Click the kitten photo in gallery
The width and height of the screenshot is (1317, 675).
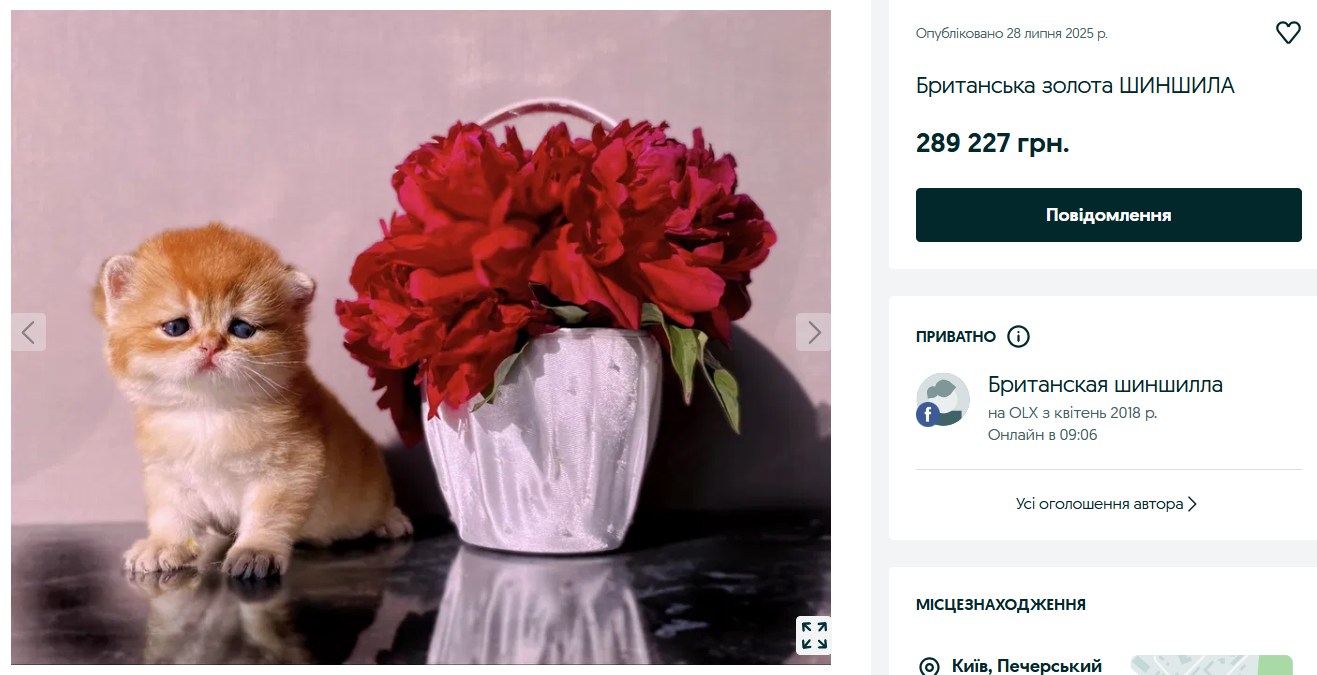421,337
